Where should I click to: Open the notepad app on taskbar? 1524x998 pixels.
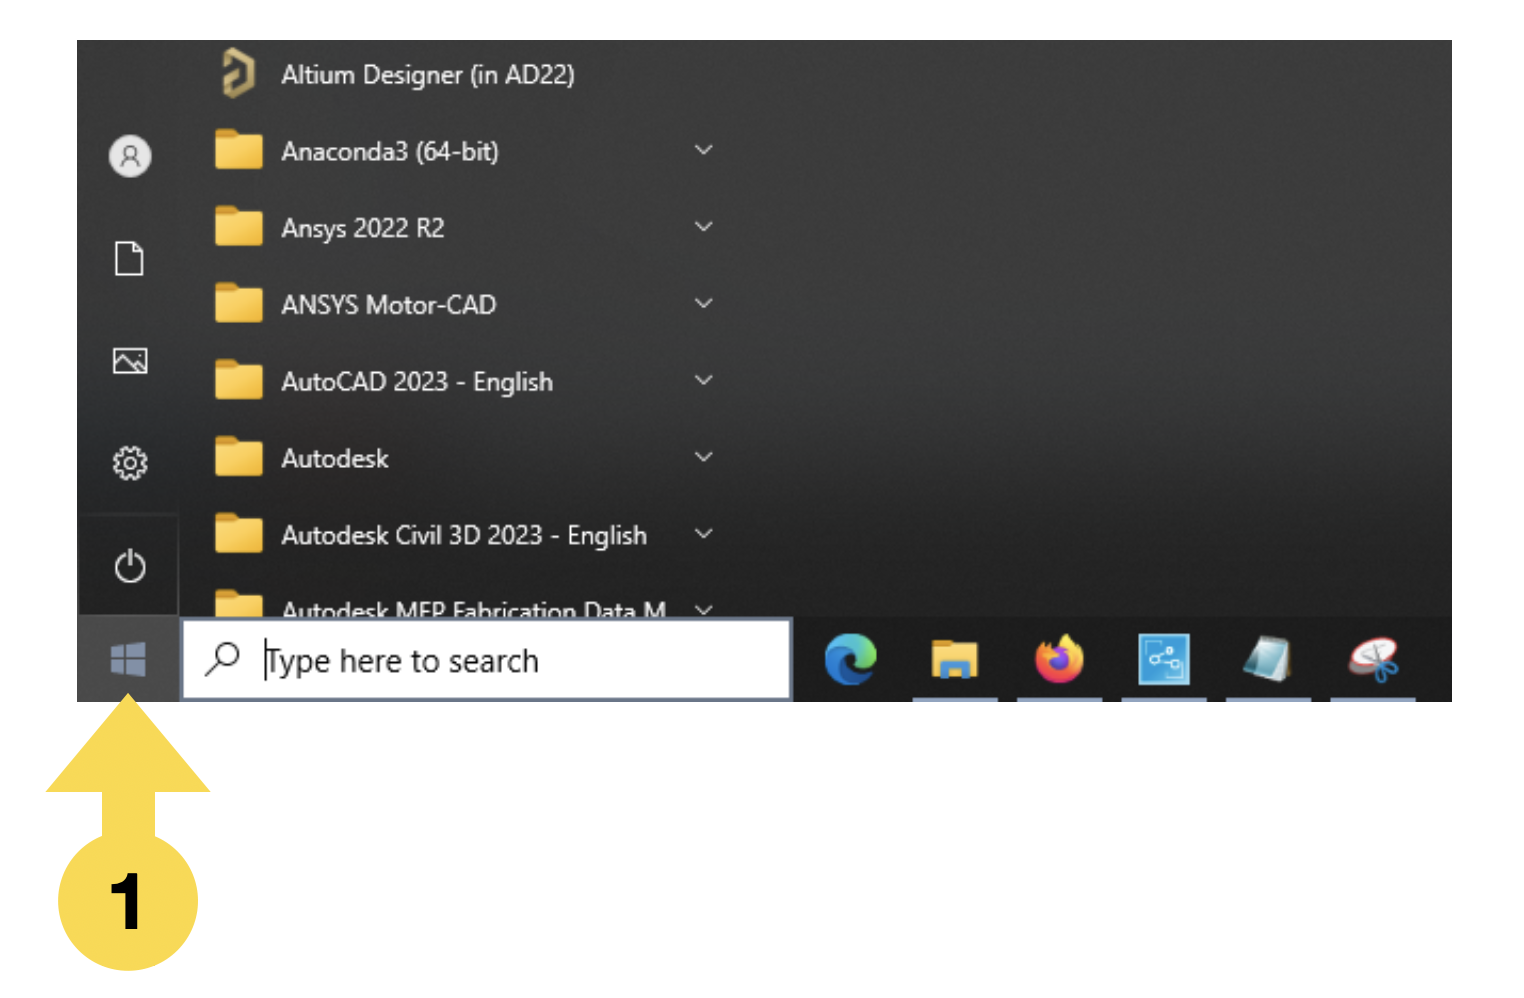click(1268, 659)
